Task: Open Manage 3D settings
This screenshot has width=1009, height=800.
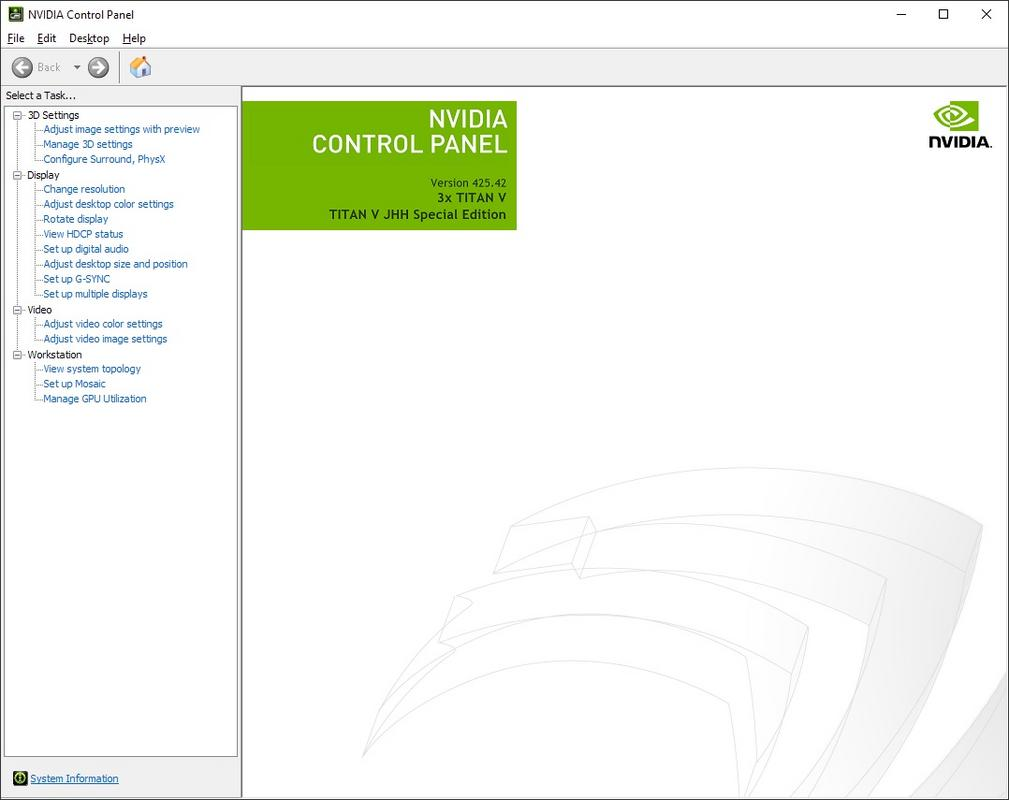Action: [88, 144]
